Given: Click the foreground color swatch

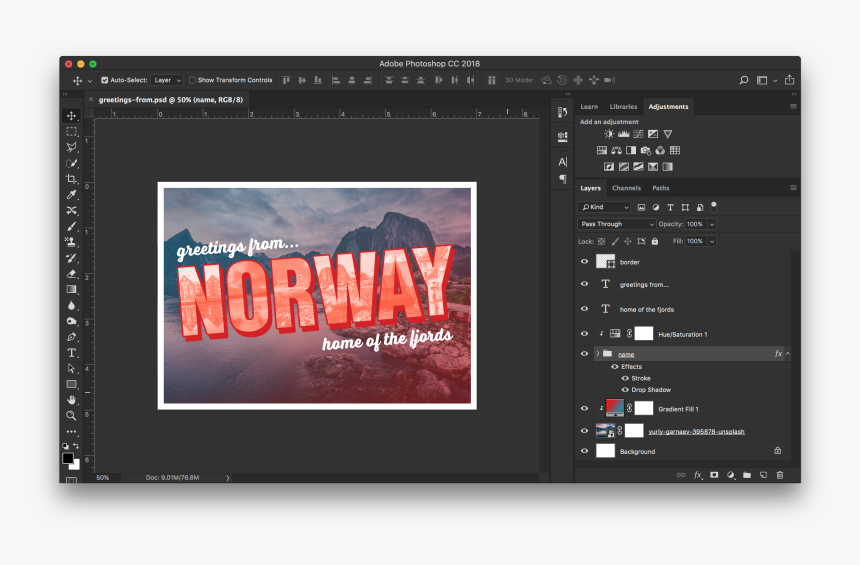Looking at the screenshot, I should click(68, 458).
